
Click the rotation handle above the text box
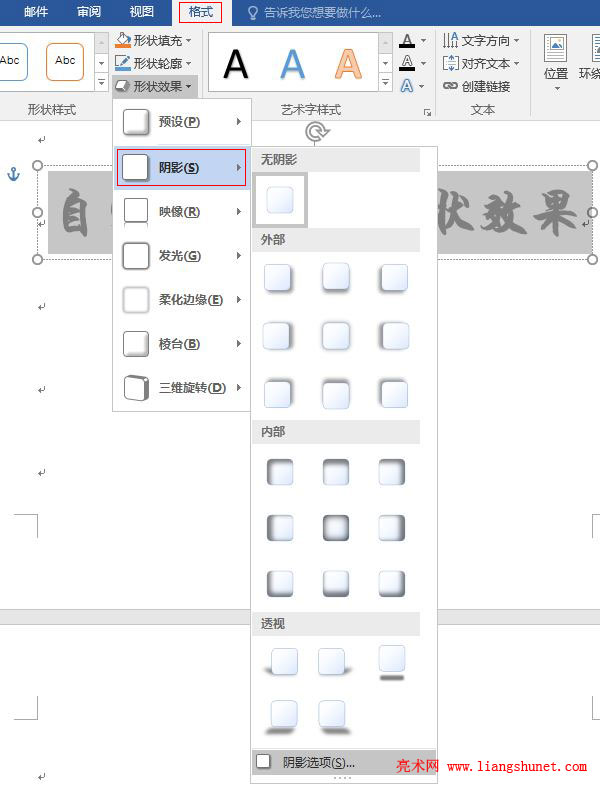tap(316, 132)
